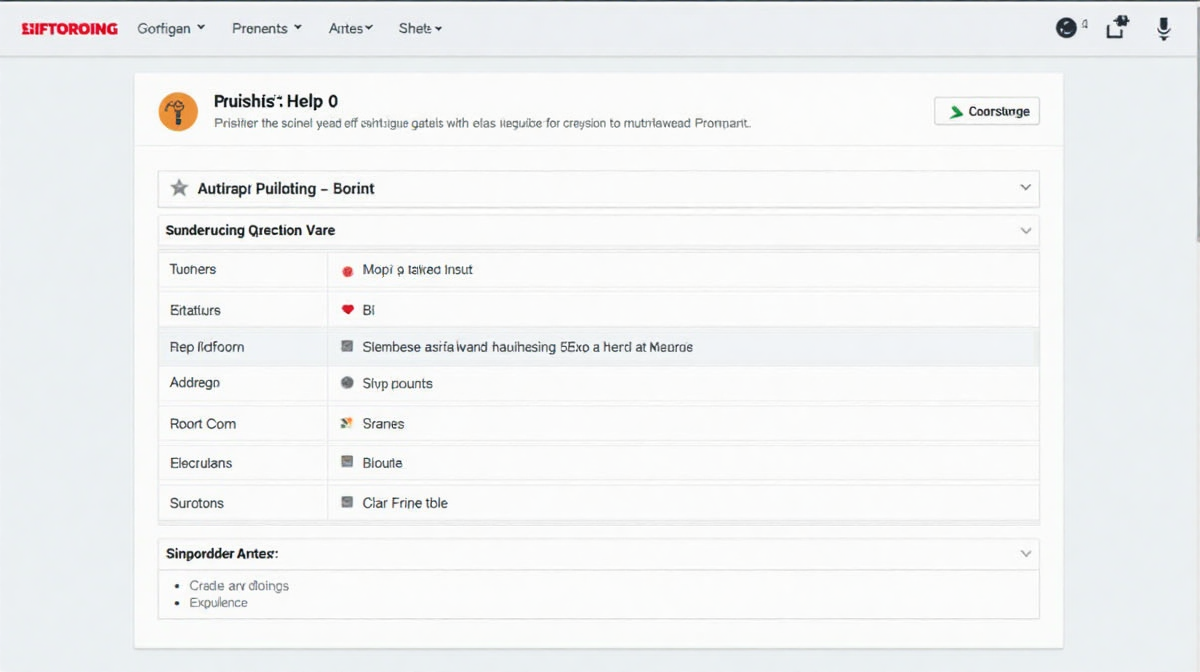
Task: Open the Prenents menu
Action: pos(266,28)
